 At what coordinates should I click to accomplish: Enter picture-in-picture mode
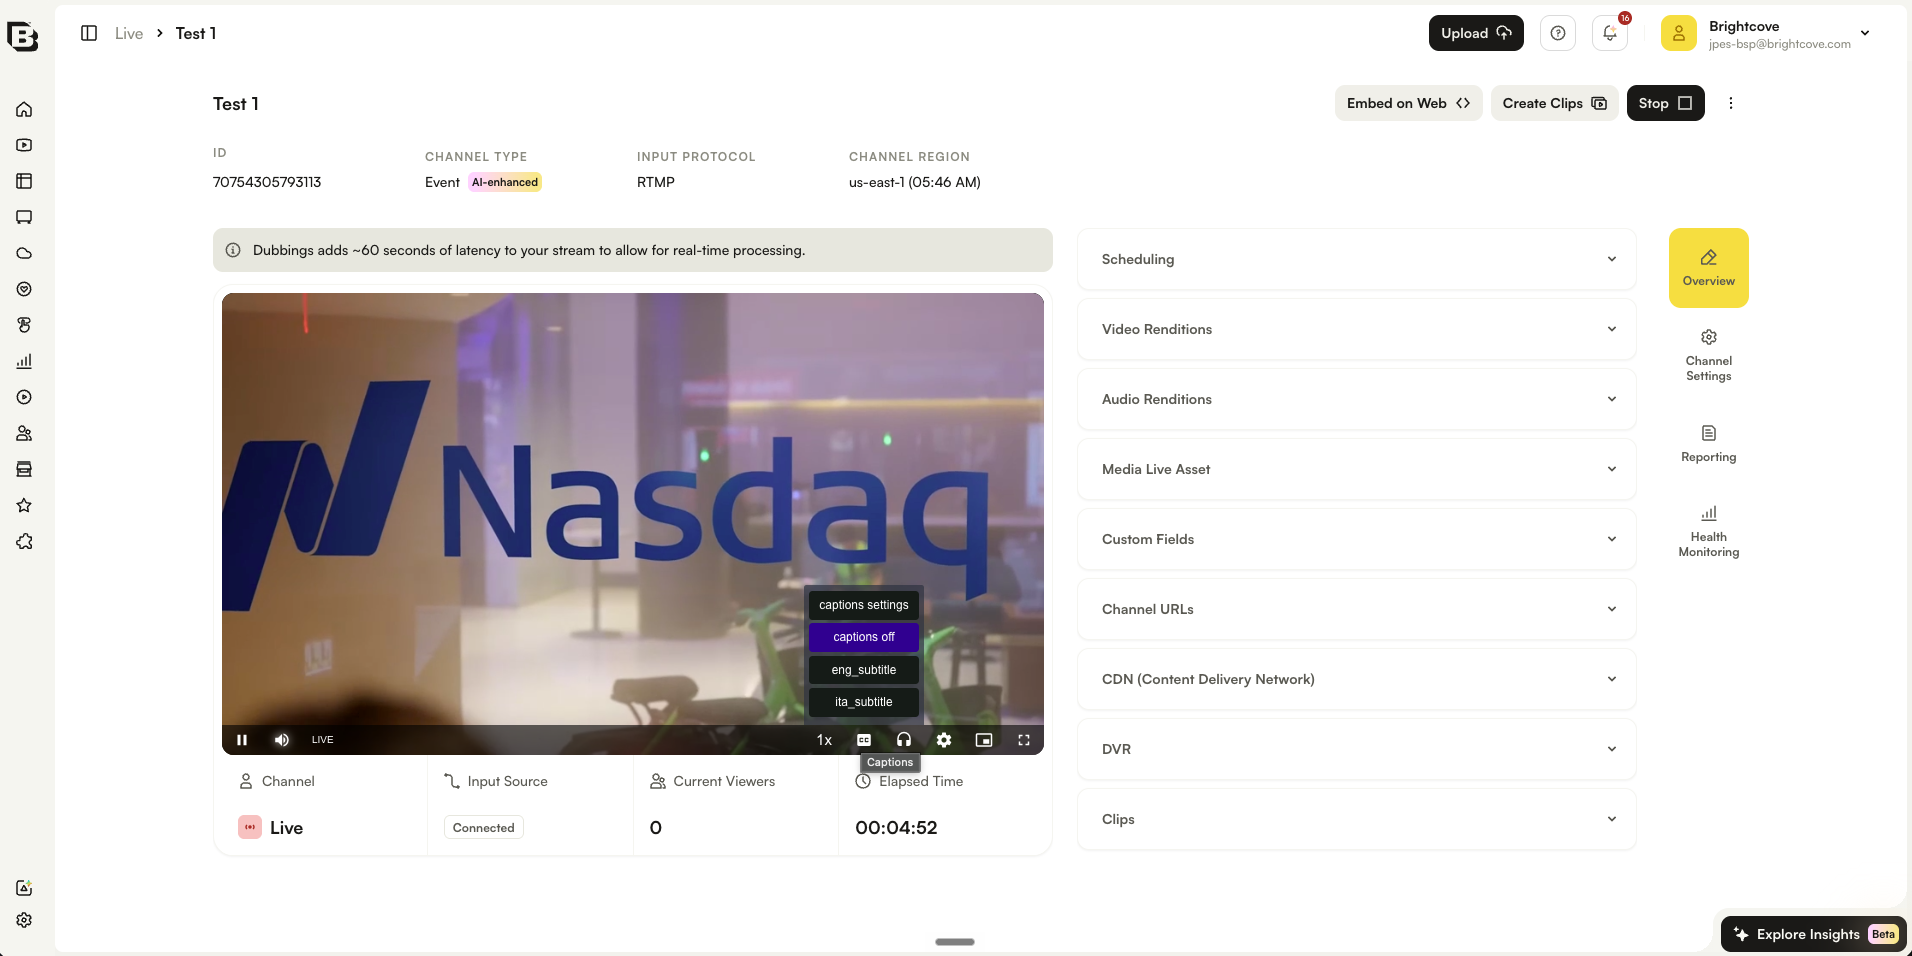click(x=984, y=740)
